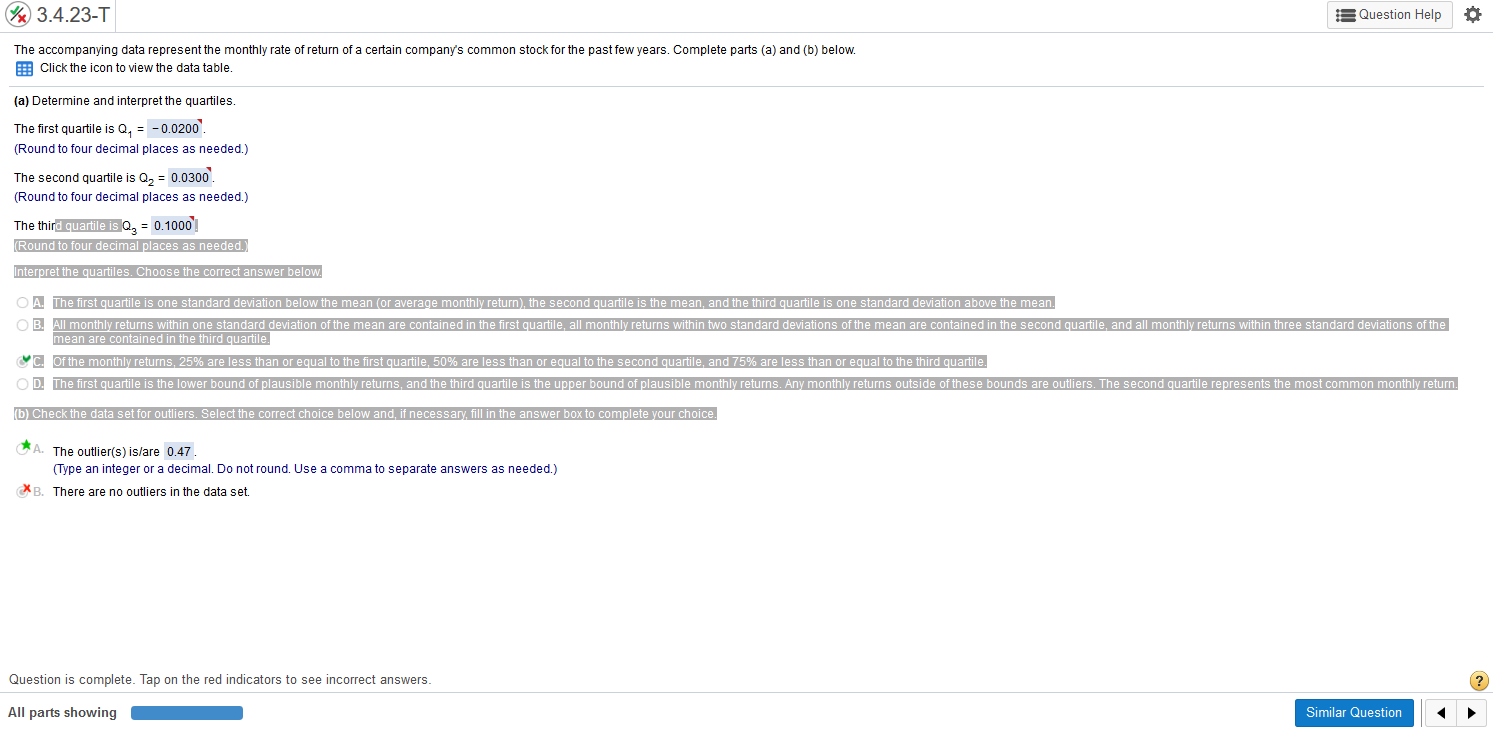Image resolution: width=1493 pixels, height=731 pixels.
Task: Select radio button D in the quartile interpretation
Action: point(22,383)
